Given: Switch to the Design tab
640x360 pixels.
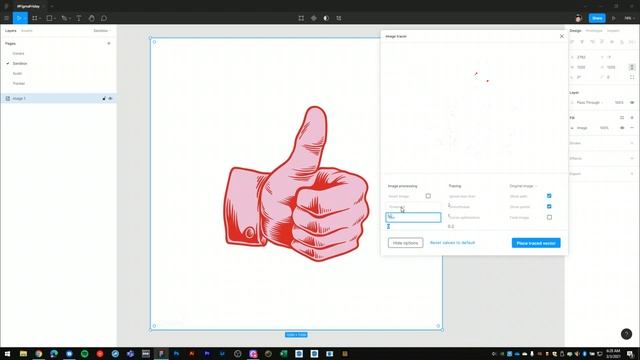Looking at the screenshot, I should click(576, 31).
